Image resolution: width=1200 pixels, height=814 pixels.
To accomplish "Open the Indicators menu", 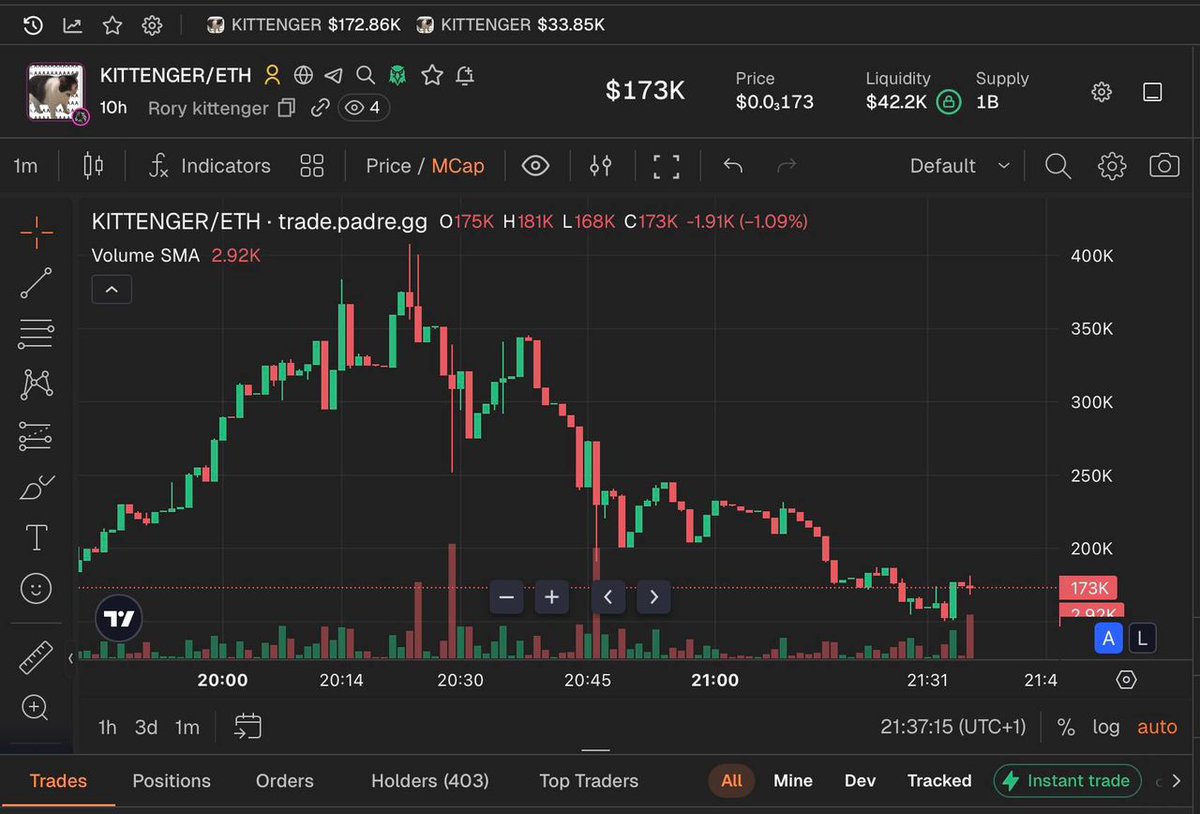I will click(x=210, y=166).
